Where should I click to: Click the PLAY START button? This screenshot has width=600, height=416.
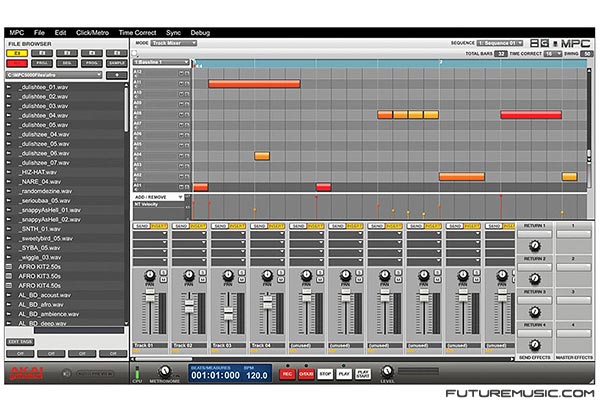point(363,374)
